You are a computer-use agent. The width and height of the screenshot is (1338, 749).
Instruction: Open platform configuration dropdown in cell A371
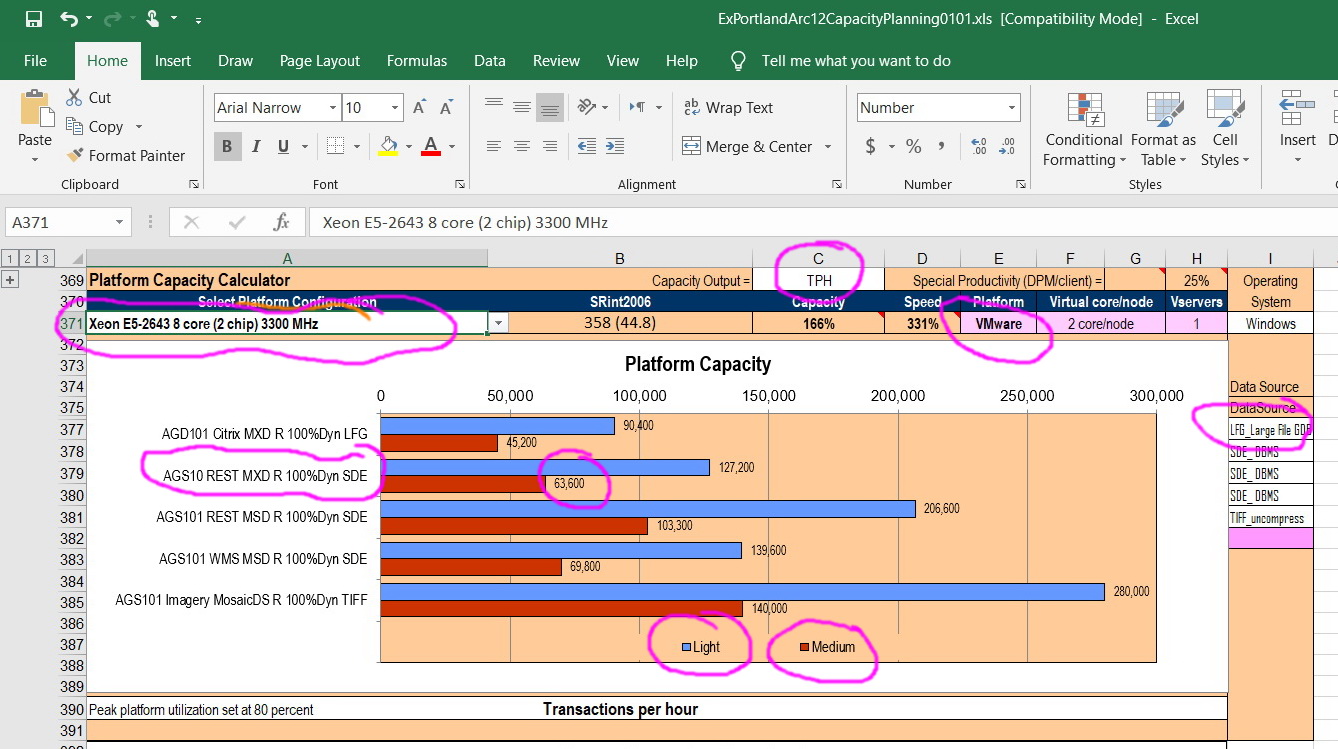click(499, 323)
